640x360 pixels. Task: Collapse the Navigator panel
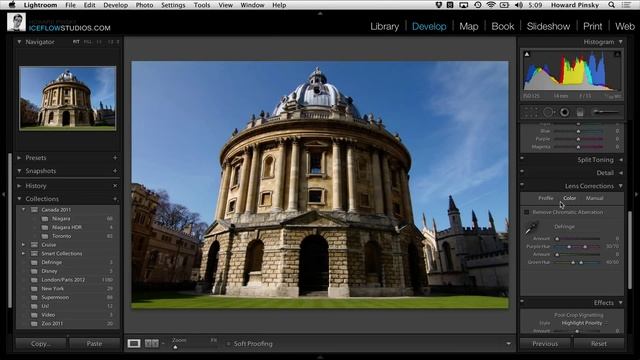[x=19, y=42]
